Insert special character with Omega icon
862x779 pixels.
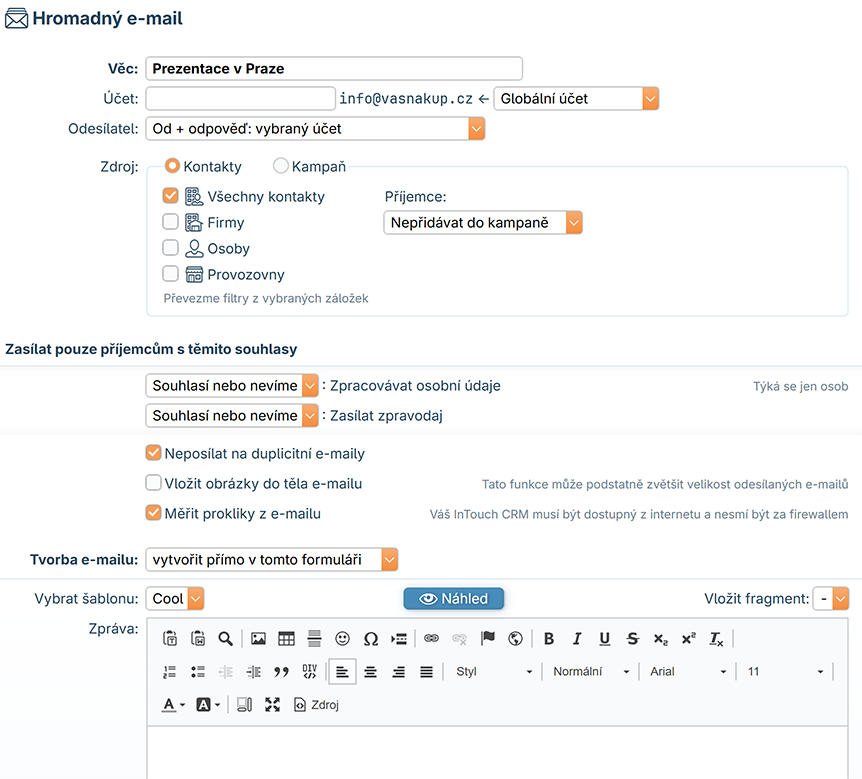click(x=371, y=638)
